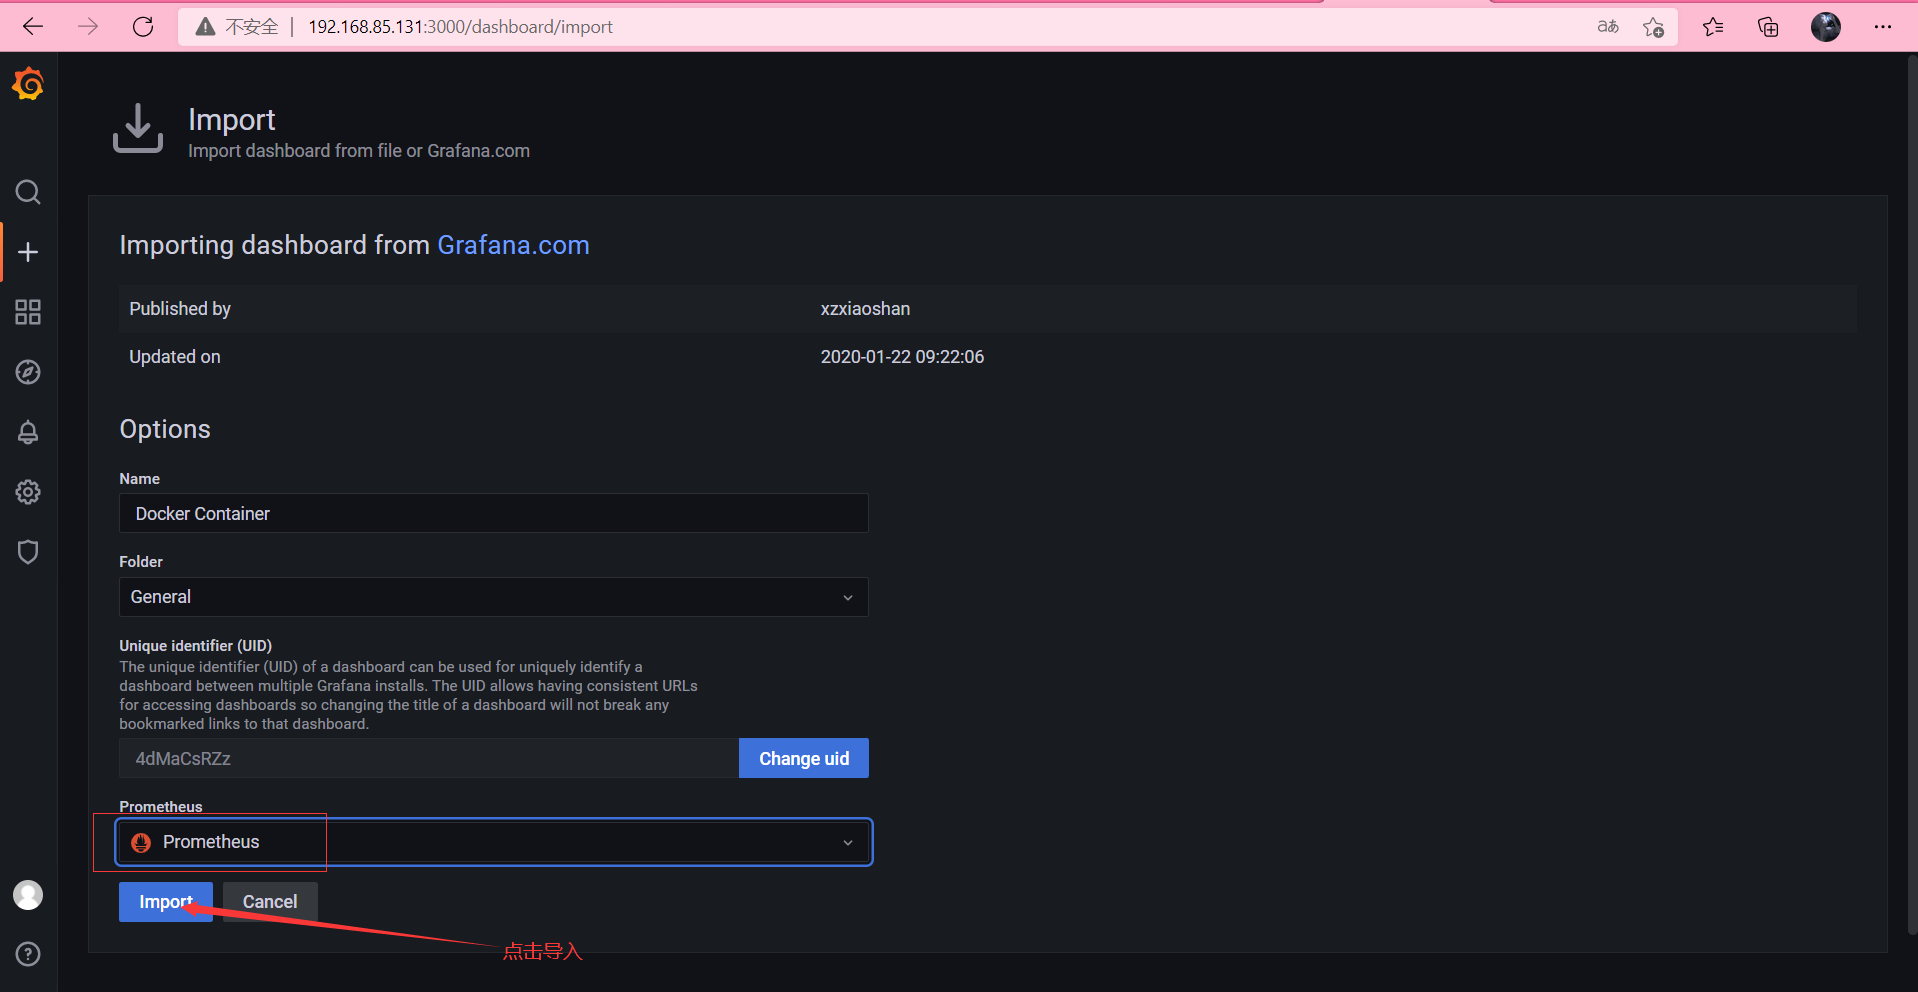Open the browser favorites list icon
This screenshot has height=992, width=1918.
click(x=1713, y=27)
